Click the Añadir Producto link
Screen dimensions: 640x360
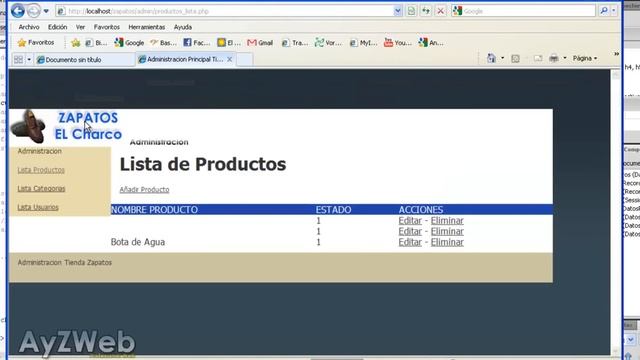pos(144,189)
